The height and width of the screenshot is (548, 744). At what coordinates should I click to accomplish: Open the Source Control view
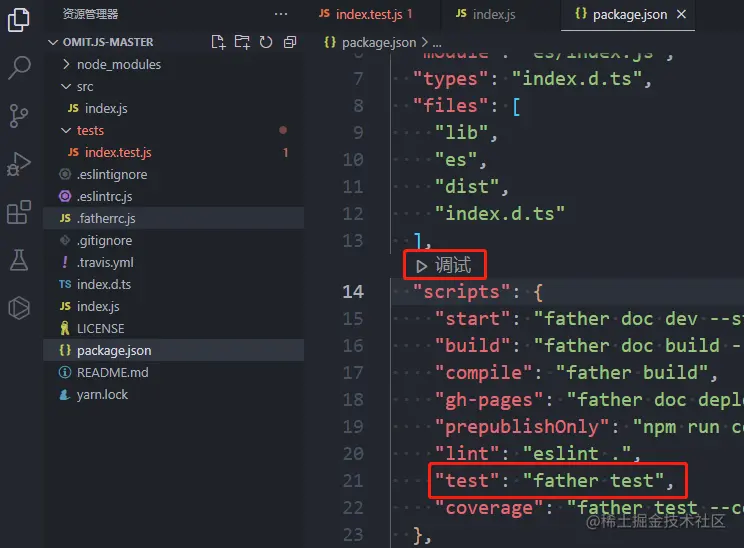tap(19, 116)
